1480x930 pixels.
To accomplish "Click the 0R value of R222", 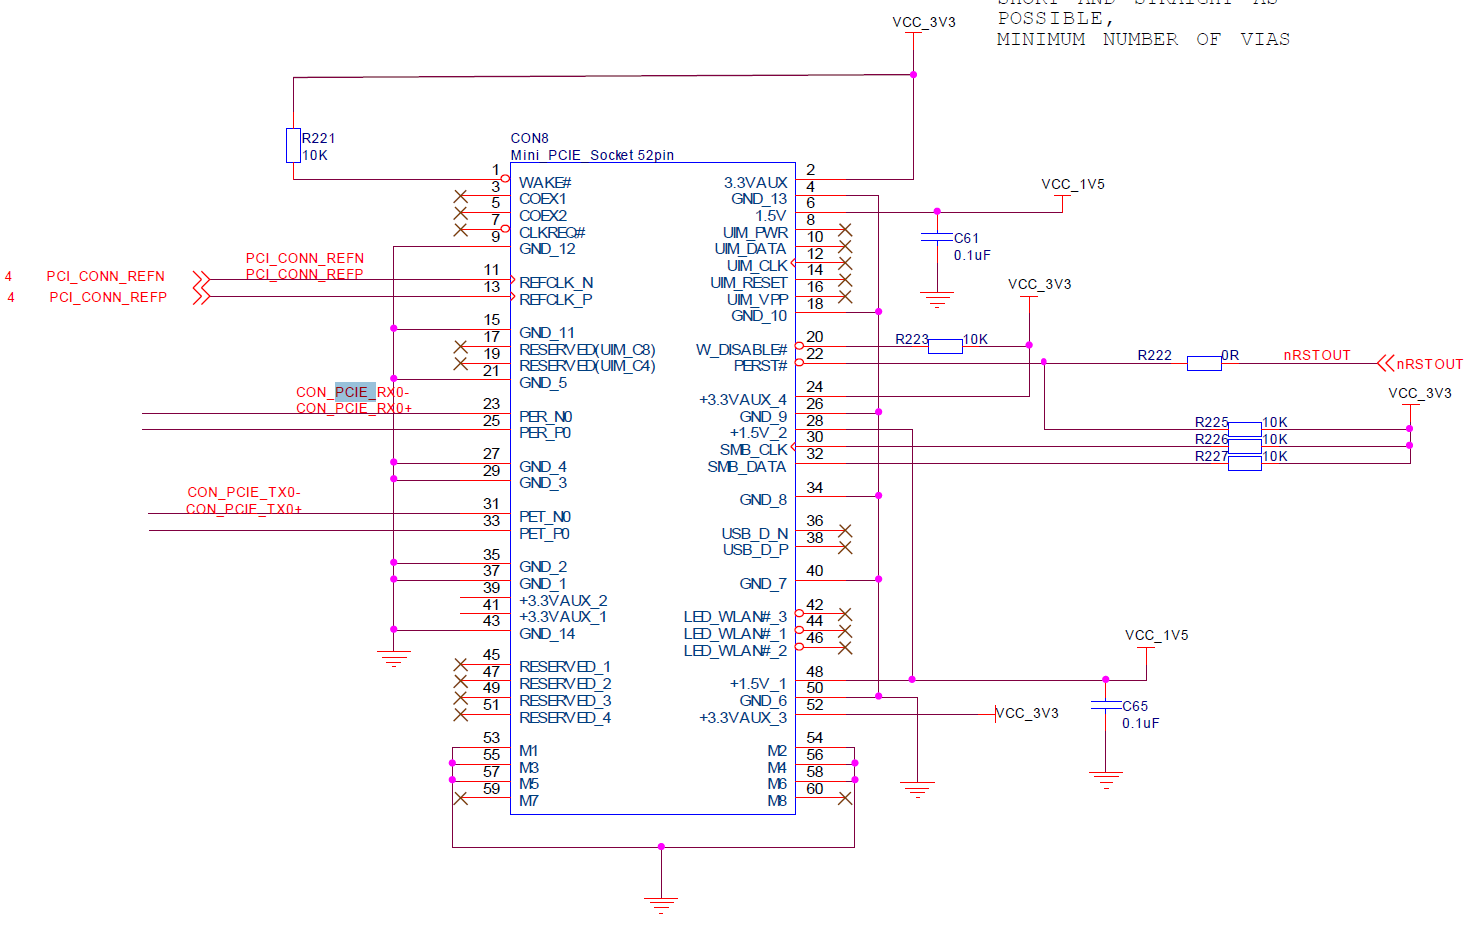I will pyautogui.click(x=1230, y=355).
